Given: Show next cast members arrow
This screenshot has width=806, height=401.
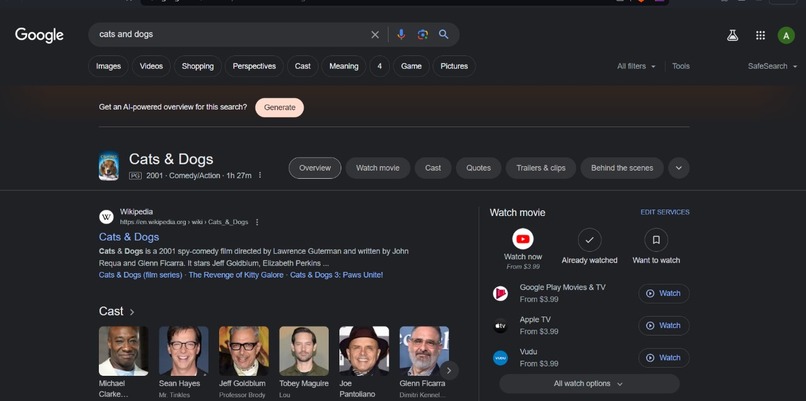Looking at the screenshot, I should coord(449,370).
